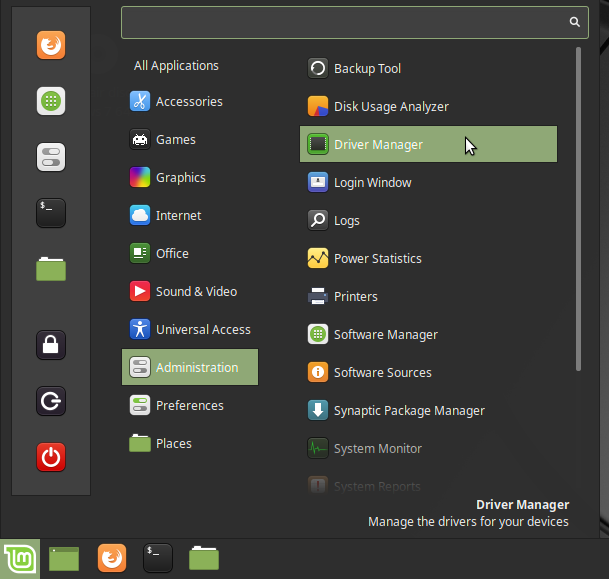Click the search magnifier icon
The height and width of the screenshot is (579, 609).
(x=574, y=22)
